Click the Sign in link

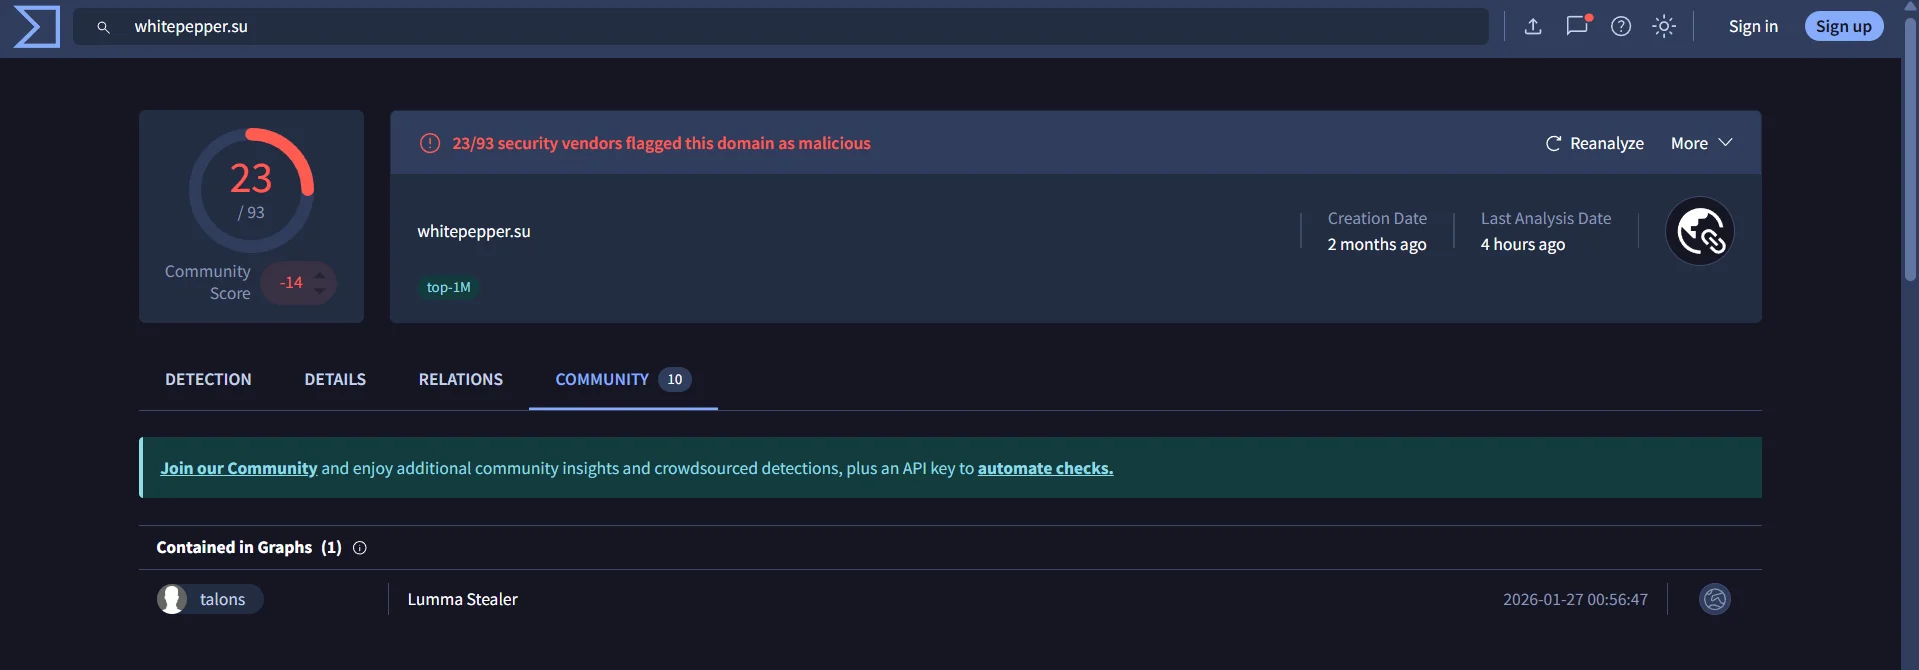[x=1753, y=26]
